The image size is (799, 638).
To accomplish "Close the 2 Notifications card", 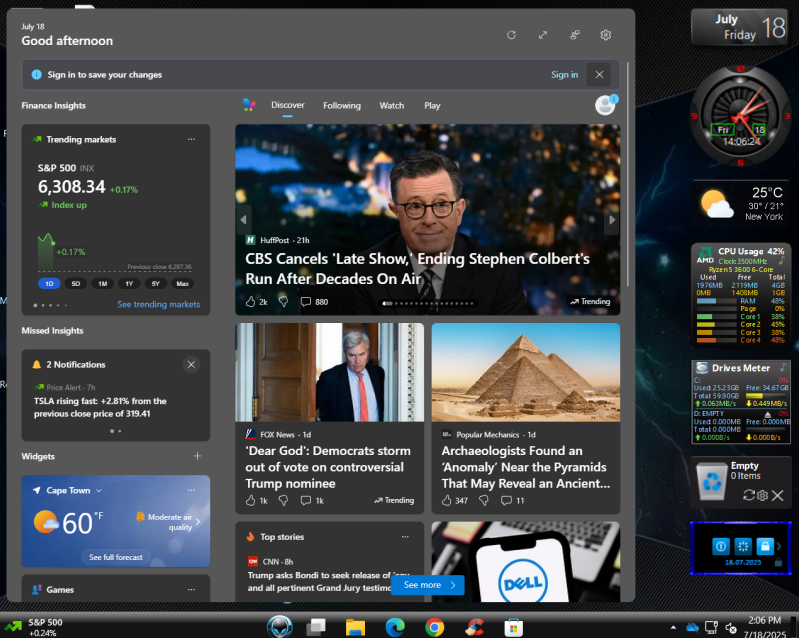I will click(x=191, y=364).
